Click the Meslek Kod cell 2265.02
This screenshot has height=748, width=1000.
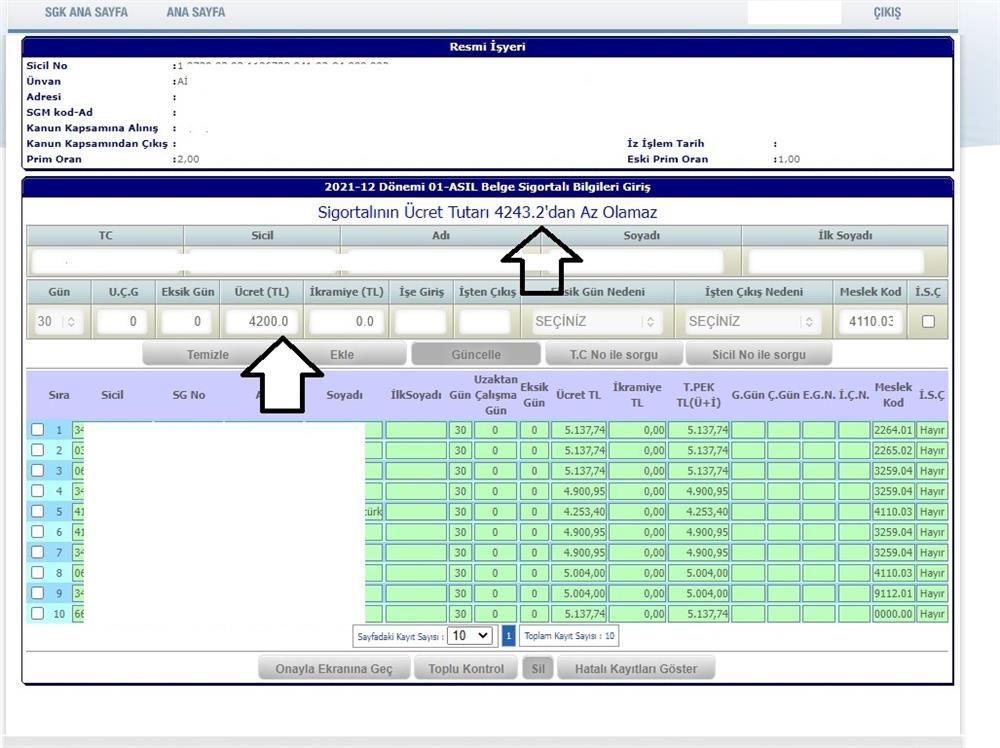tap(893, 450)
